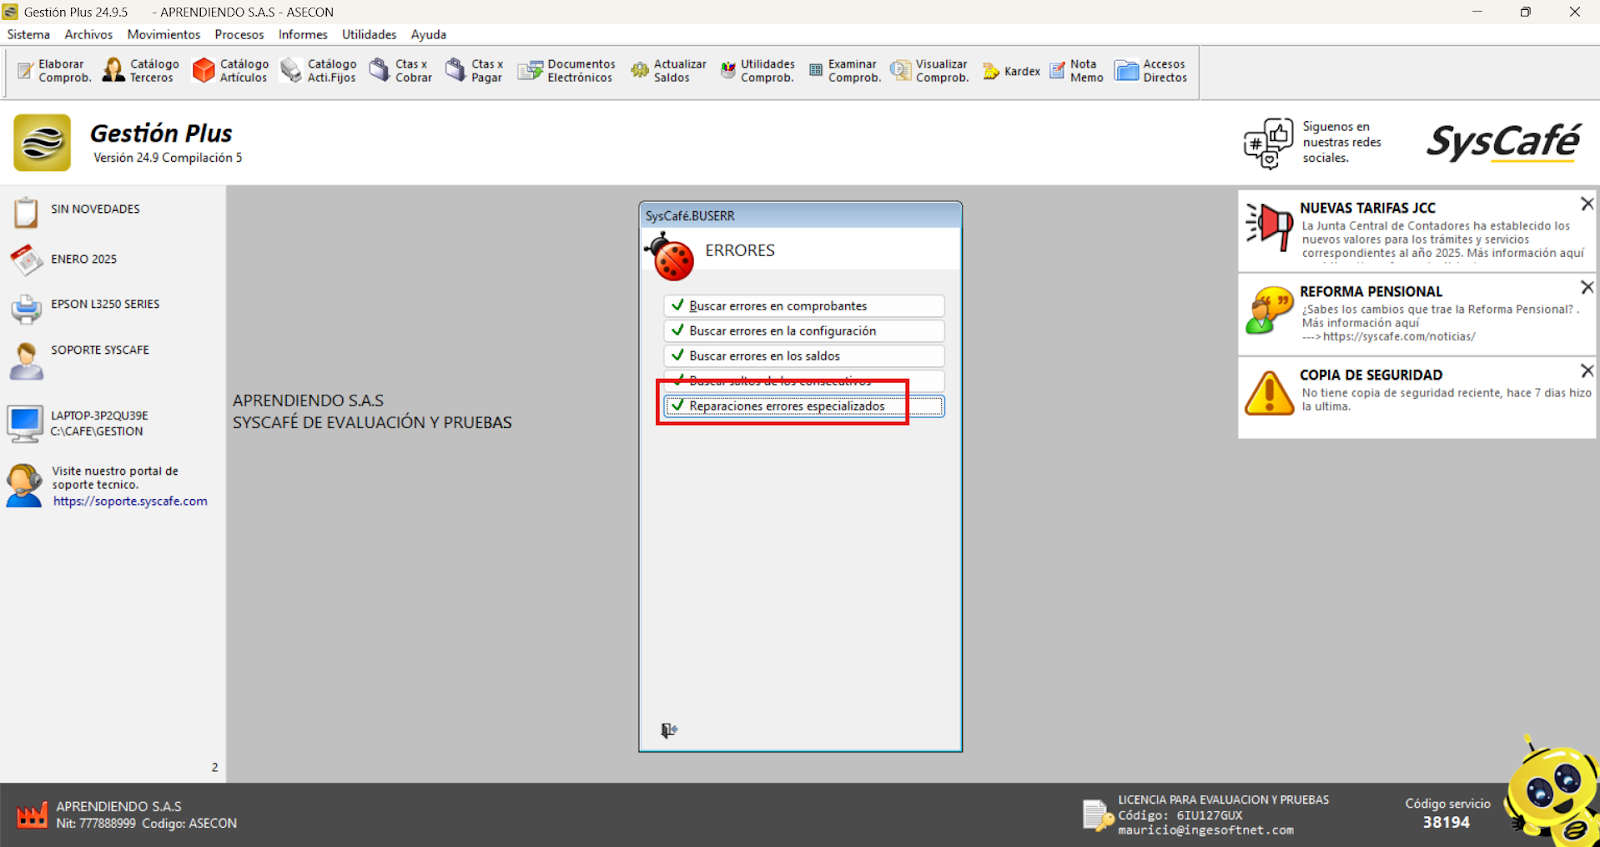1600x847 pixels.
Task: Dismiss the NUEVAS TARIFAS JCC notification
Action: tap(1586, 204)
